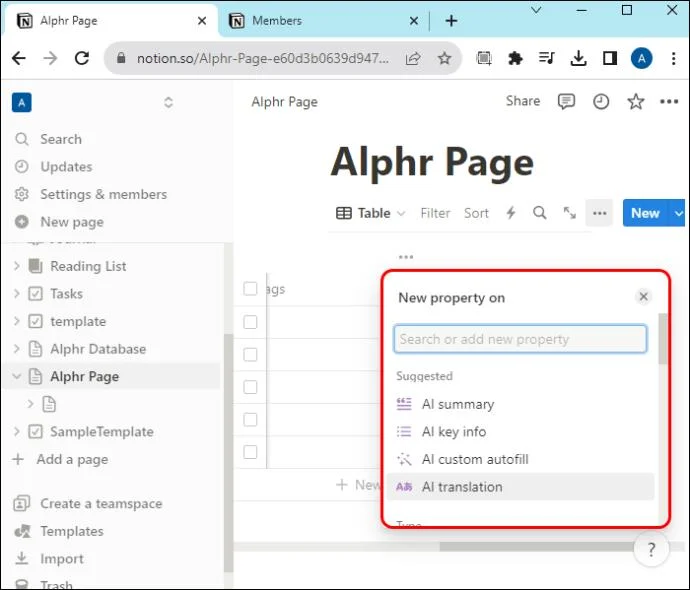Open table as full page arrows icon
This screenshot has width=690, height=590.
(x=569, y=213)
